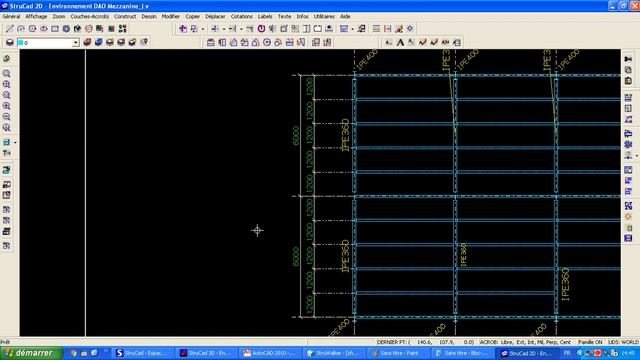
Task: Open the Infos menu
Action: pyautogui.click(x=302, y=16)
